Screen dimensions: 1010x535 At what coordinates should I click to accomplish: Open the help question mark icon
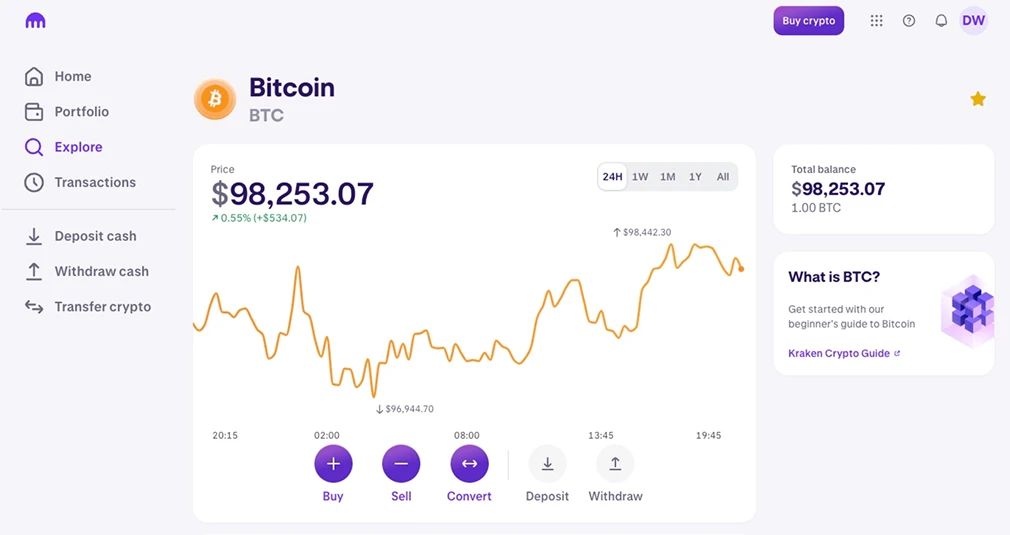tap(909, 21)
